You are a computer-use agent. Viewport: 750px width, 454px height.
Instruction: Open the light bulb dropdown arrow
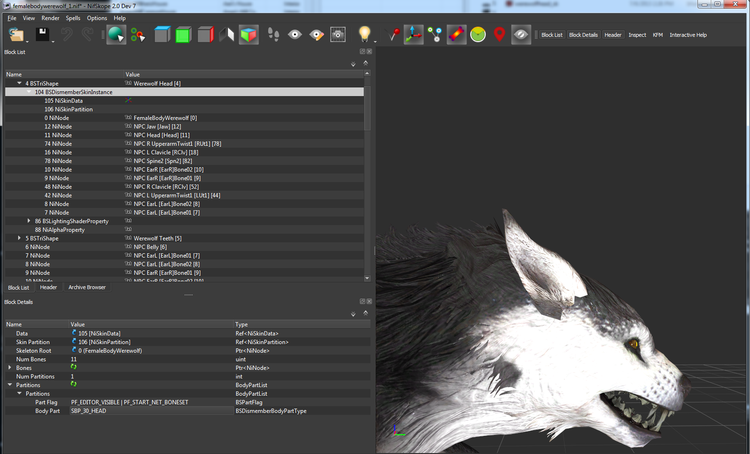coord(375,42)
